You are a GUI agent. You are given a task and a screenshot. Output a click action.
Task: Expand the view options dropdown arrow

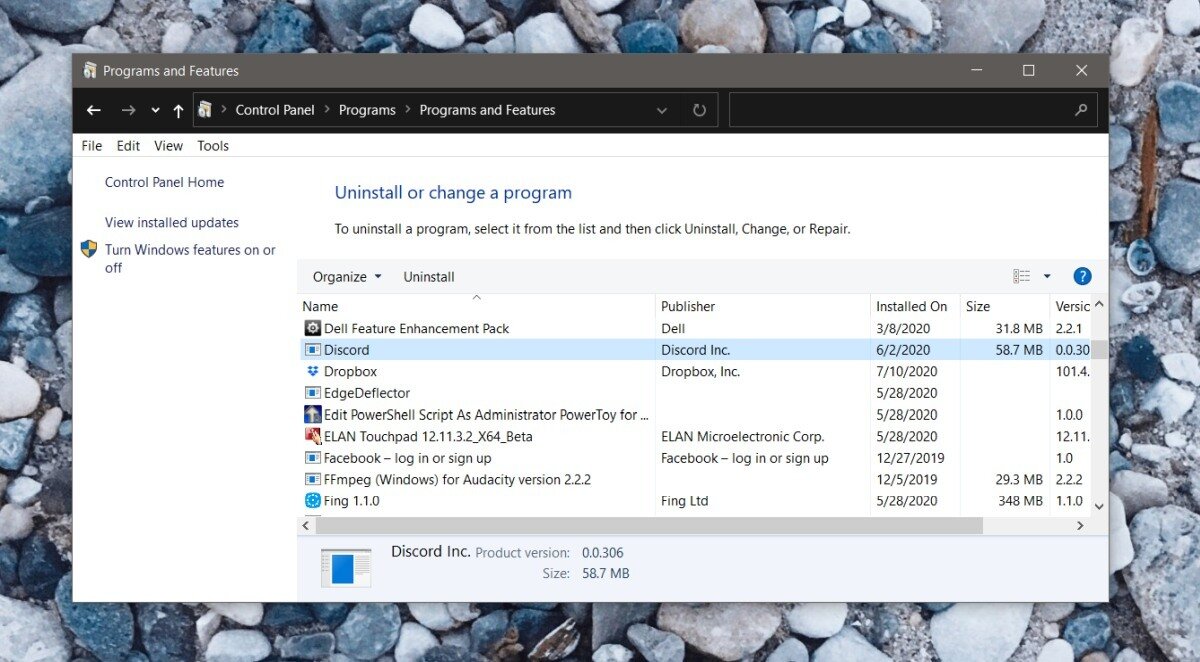[x=1047, y=277]
